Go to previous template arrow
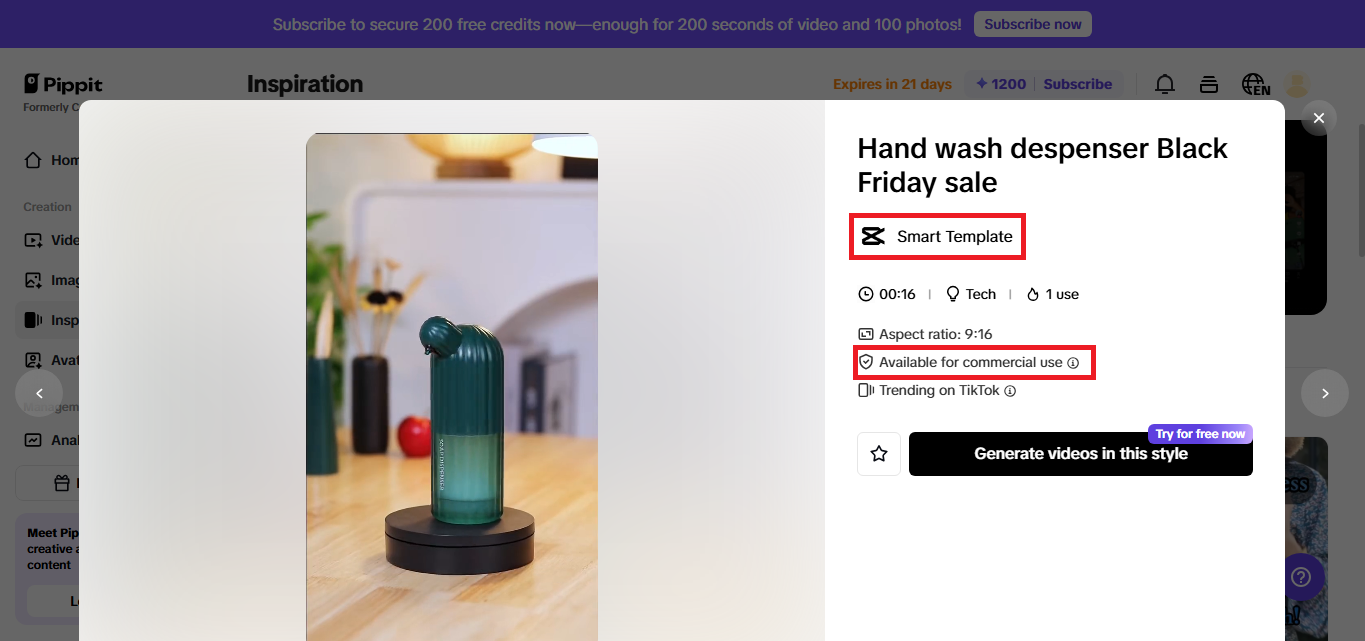 pos(39,393)
